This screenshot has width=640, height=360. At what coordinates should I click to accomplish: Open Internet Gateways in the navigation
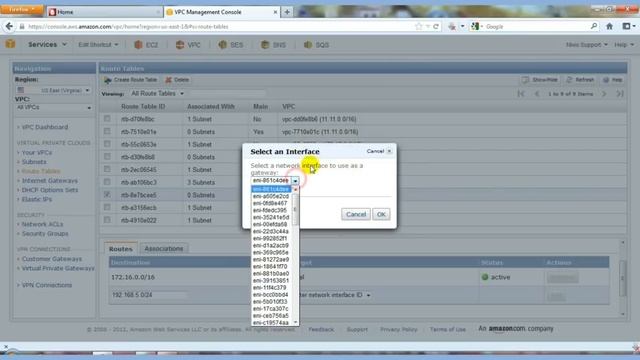click(x=49, y=180)
